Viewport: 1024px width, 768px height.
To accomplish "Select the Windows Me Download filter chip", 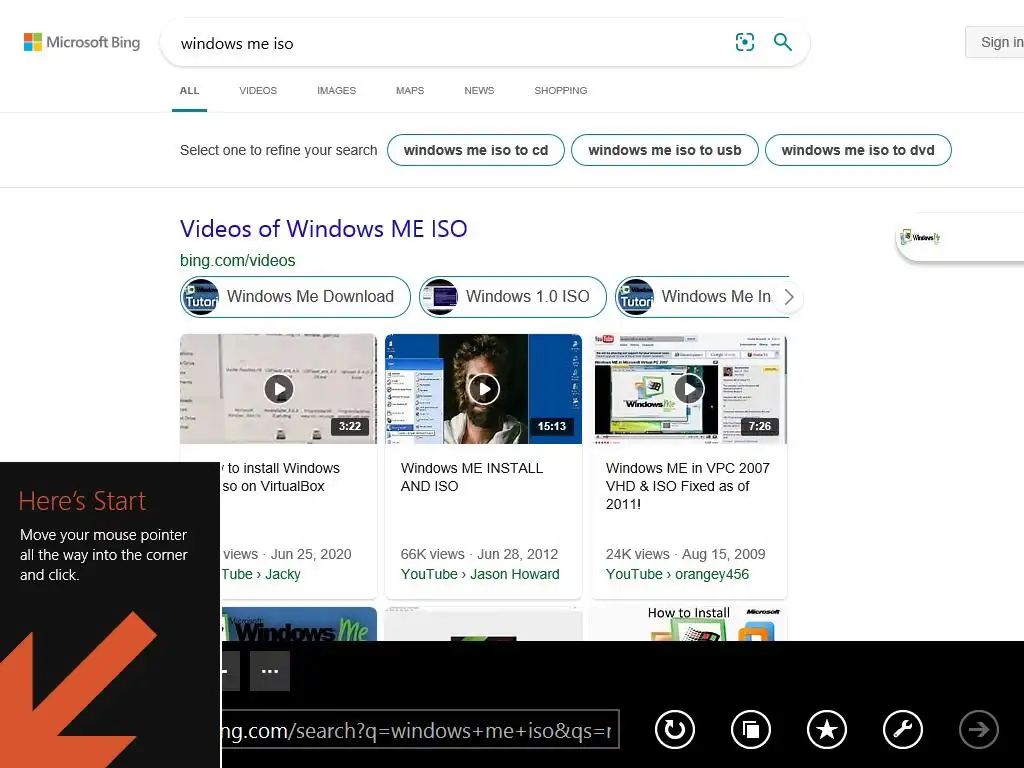I will click(x=295, y=297).
